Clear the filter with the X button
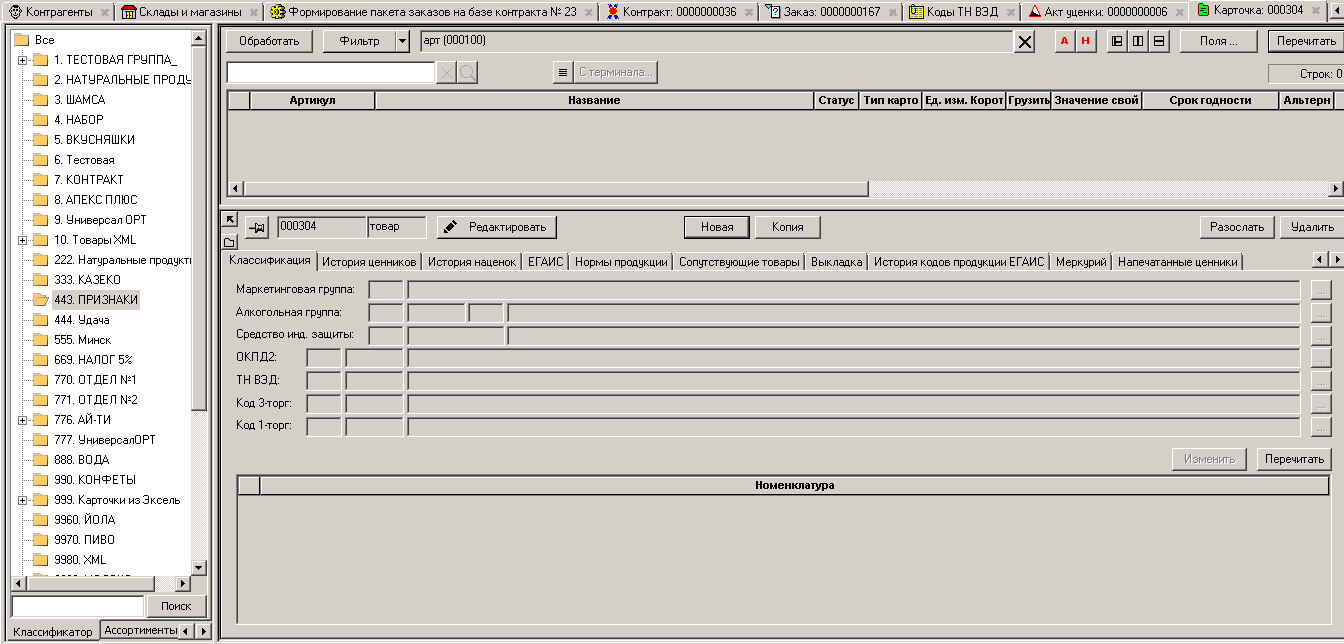 [1025, 42]
